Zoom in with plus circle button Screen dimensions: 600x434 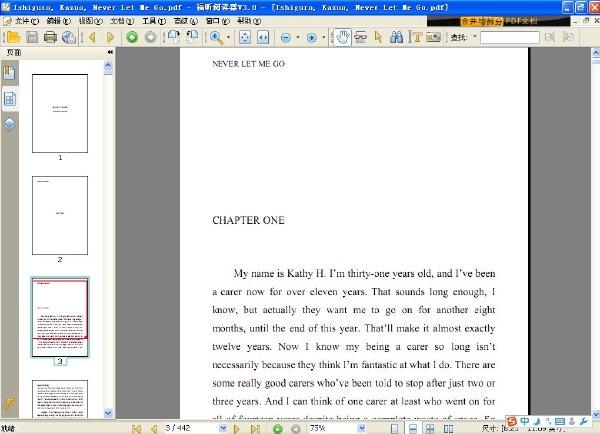pyautogui.click(x=312, y=38)
